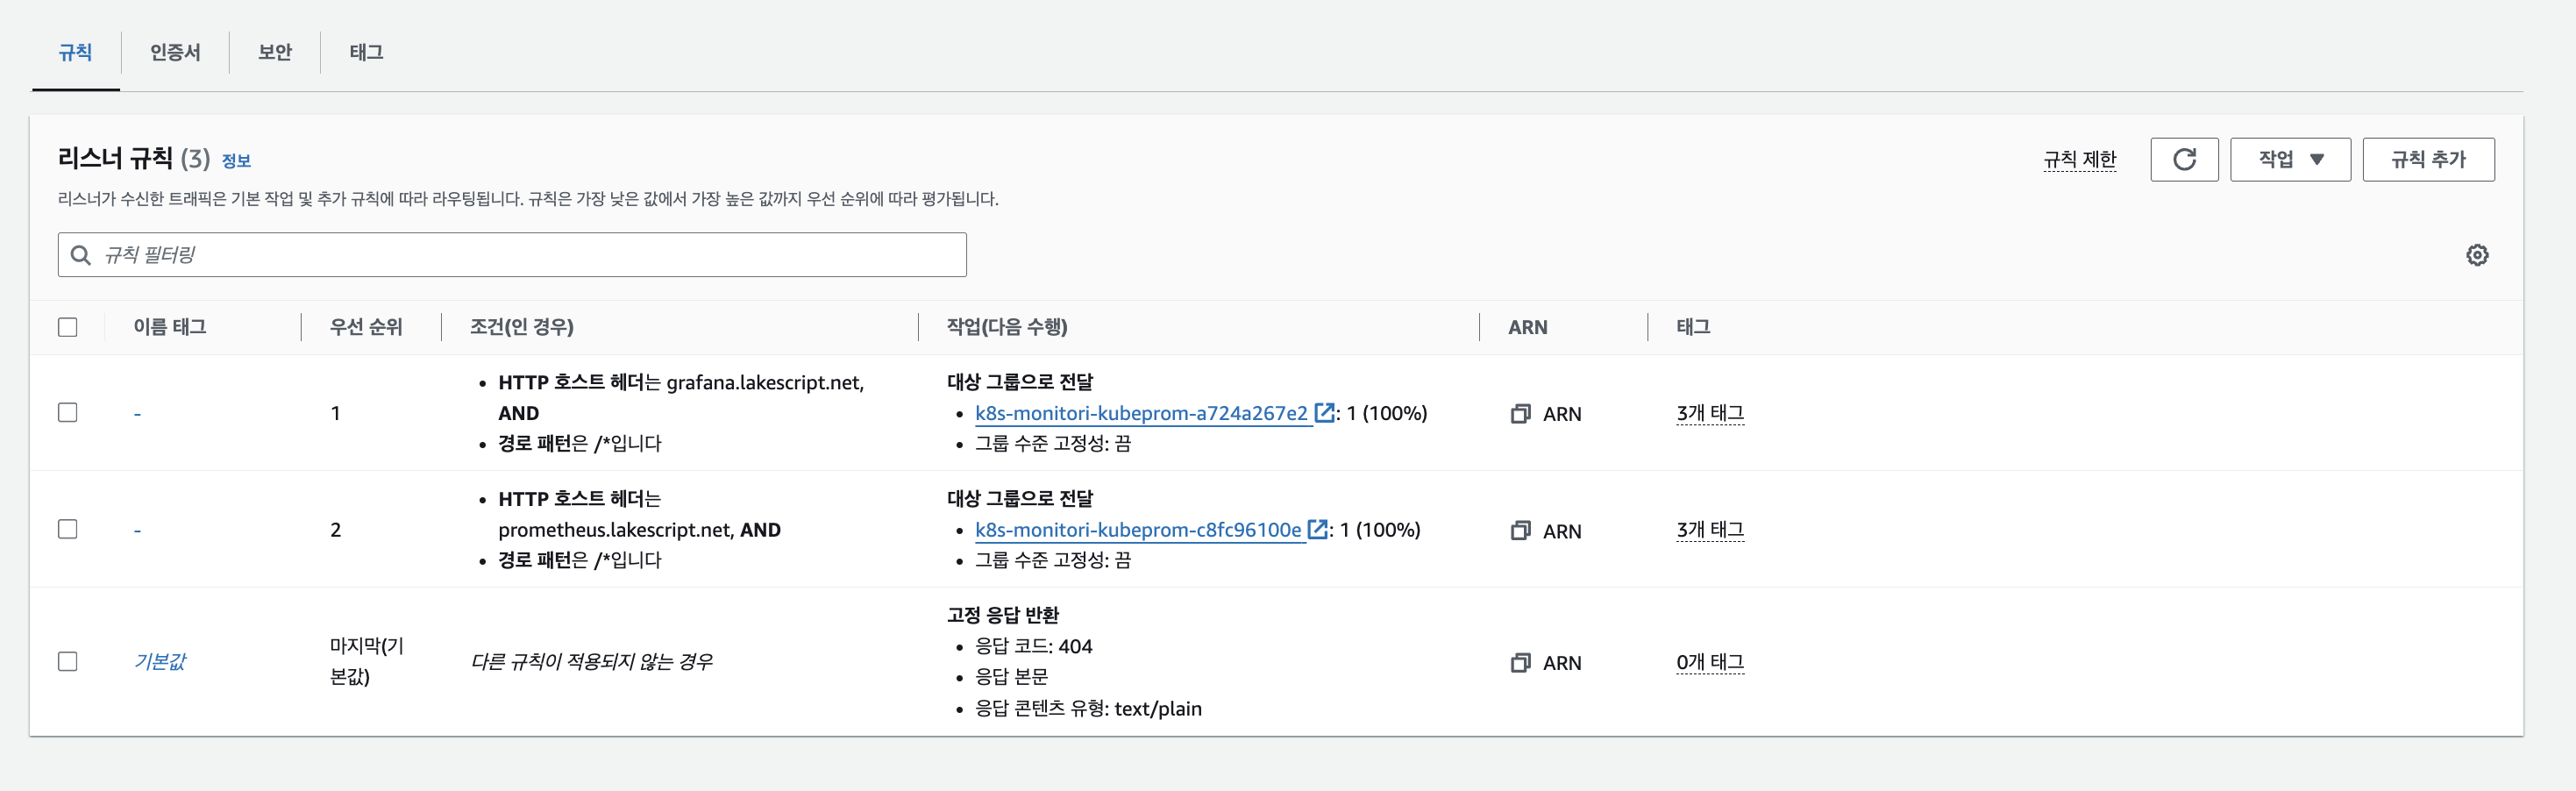Open table preferences gear icon
The image size is (2576, 791).
pos(2476,255)
